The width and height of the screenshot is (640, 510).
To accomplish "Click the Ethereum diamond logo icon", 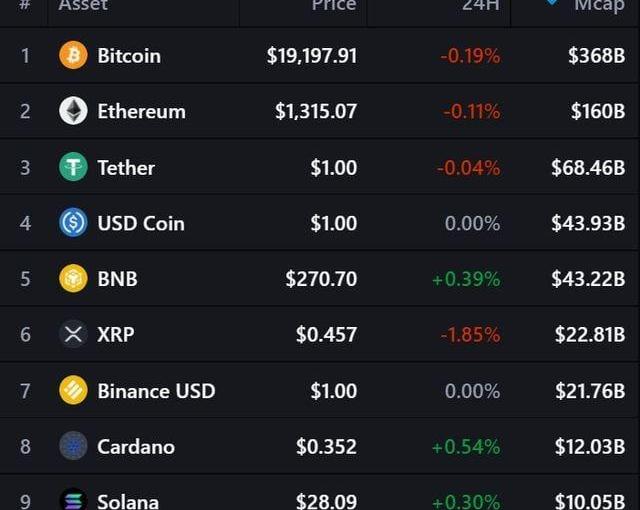I will tap(73, 111).
